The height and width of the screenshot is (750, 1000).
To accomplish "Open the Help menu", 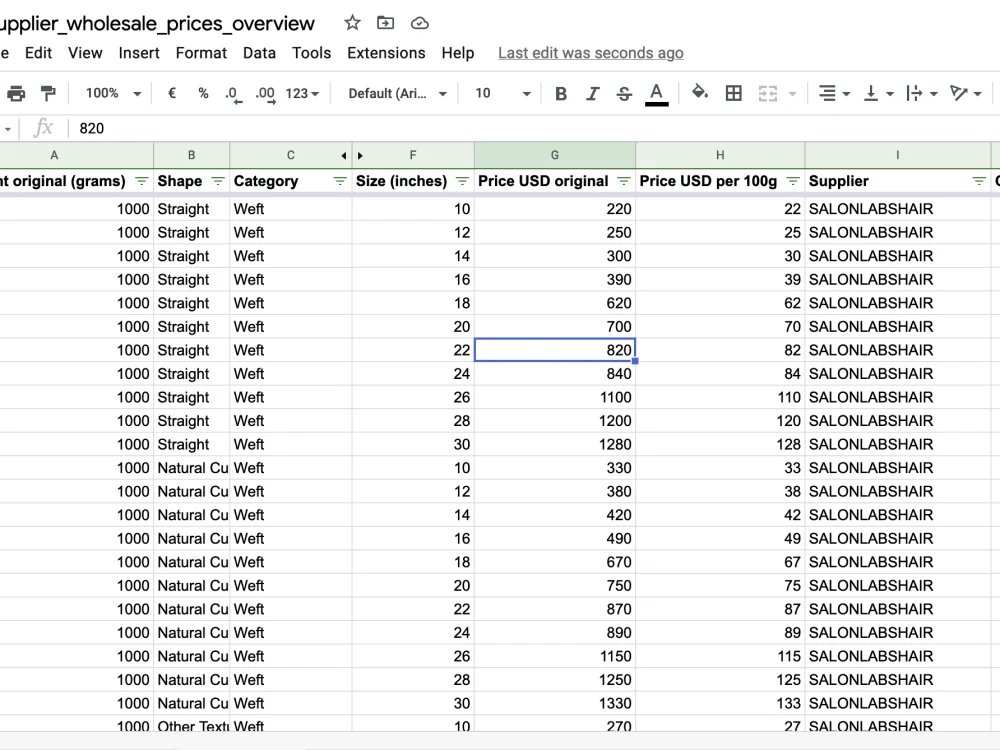I will click(x=458, y=53).
